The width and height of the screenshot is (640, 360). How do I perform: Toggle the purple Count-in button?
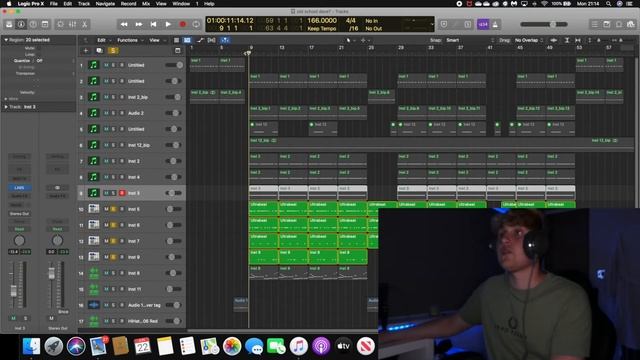pyautogui.click(x=483, y=24)
